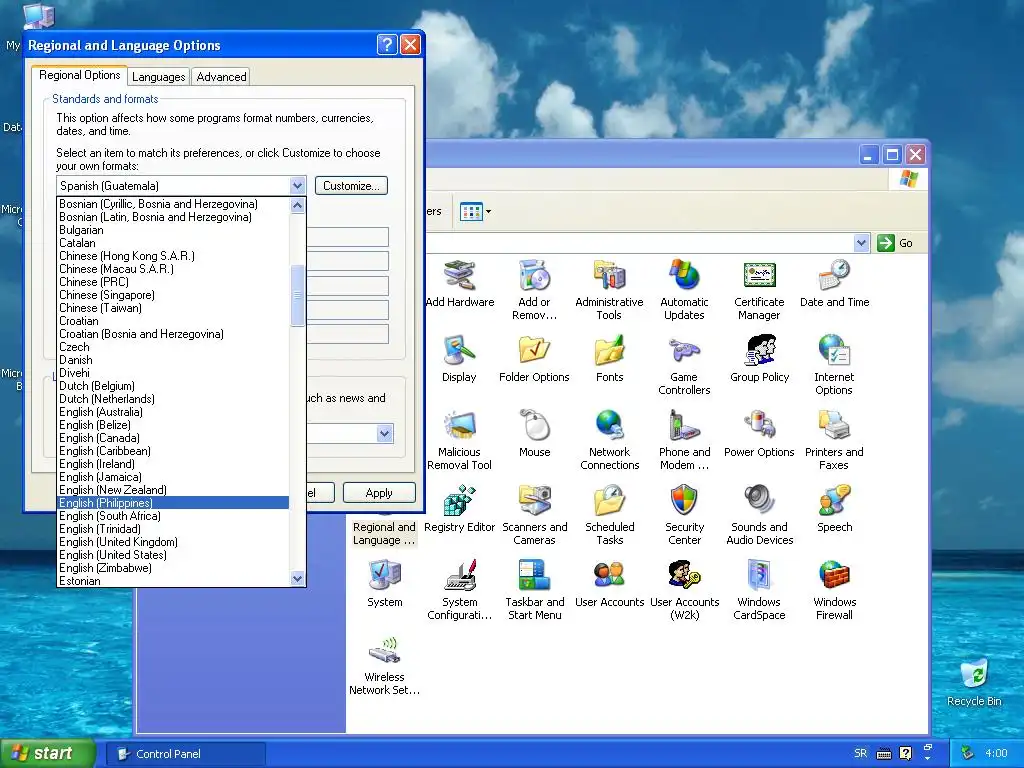This screenshot has width=1024, height=768.
Task: Open the Add Hardware icon
Action: coord(460,283)
